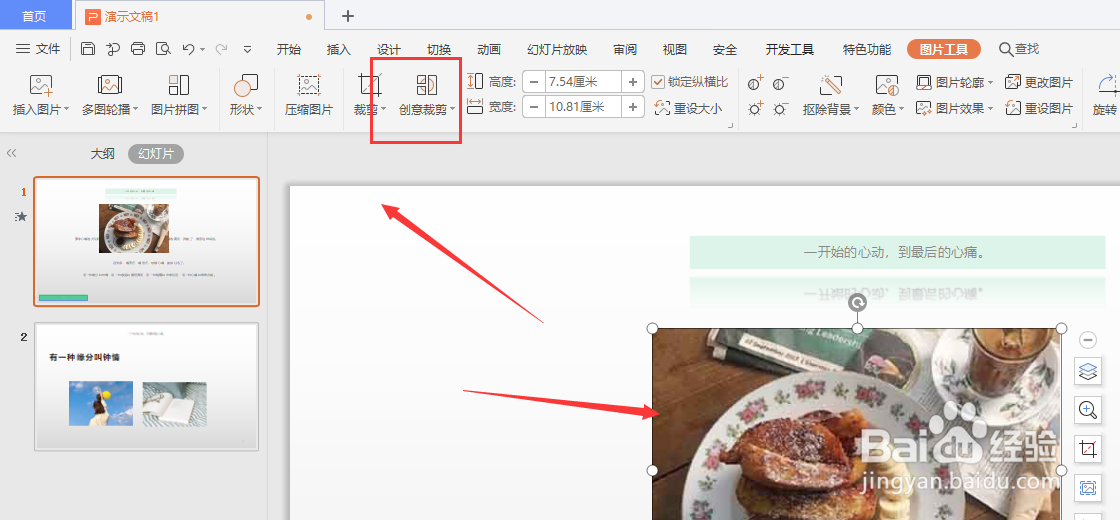
Task: Click the 颜色 color tool icon
Action: point(886,86)
